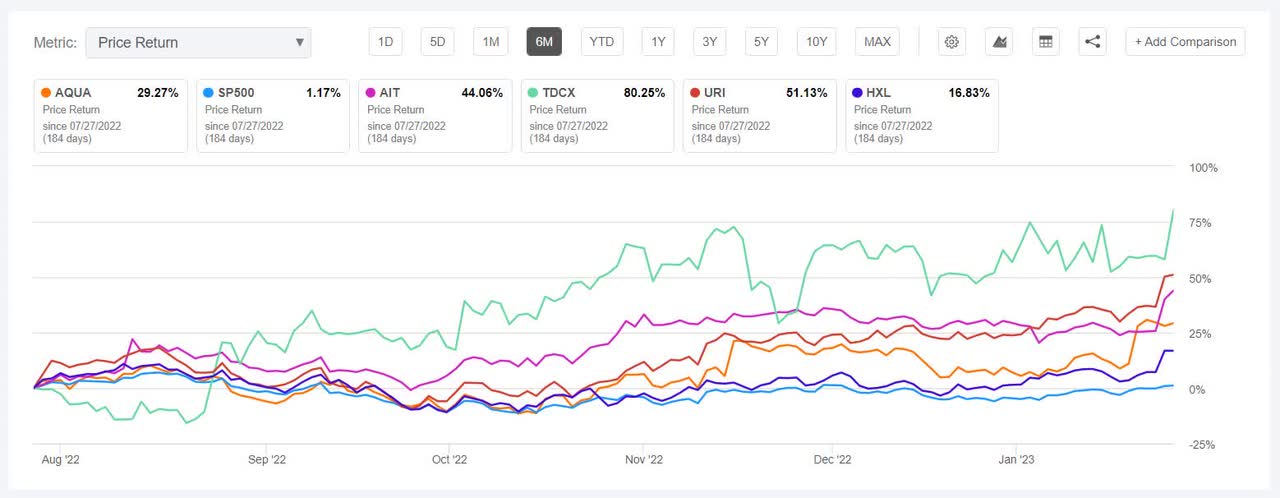Viewport: 1280px width, 498px height.
Task: Click the 16.83% HXL return value
Action: pos(969,93)
